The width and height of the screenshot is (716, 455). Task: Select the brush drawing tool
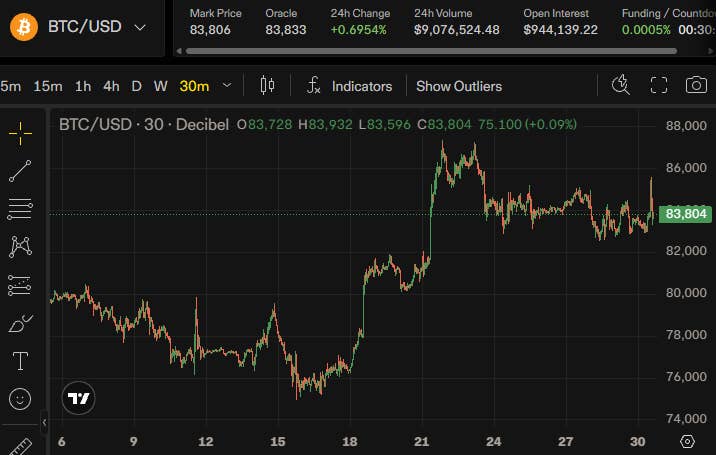point(20,323)
